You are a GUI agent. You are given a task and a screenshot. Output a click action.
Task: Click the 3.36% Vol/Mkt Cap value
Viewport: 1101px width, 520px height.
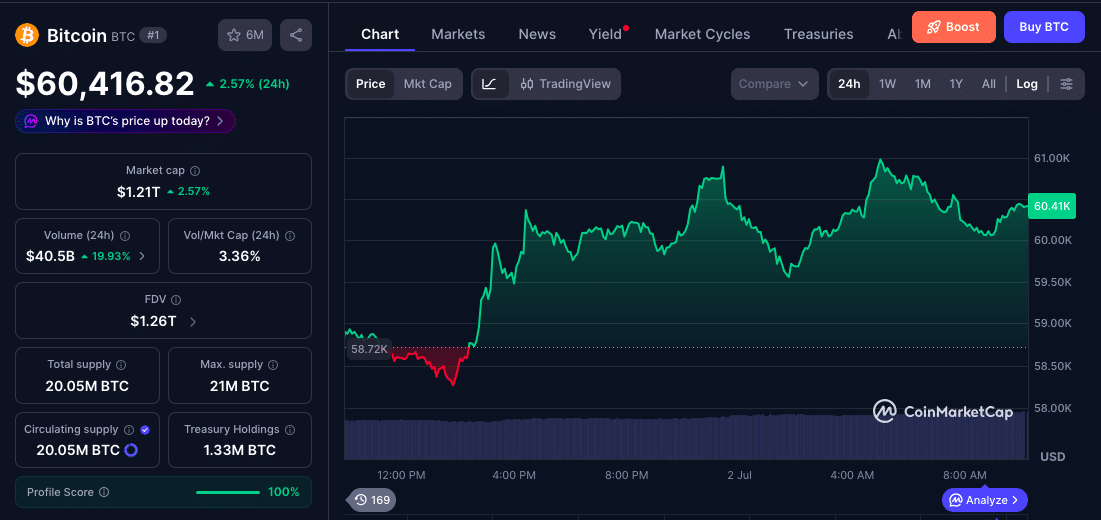tap(239, 256)
